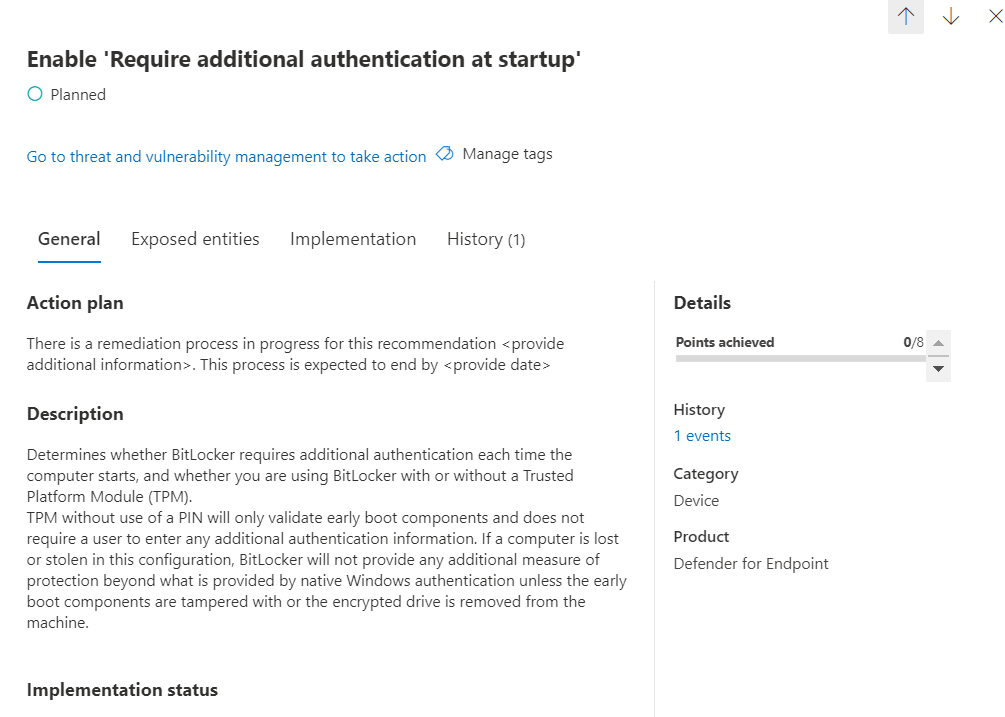Open the Implementation tab

(x=353, y=239)
